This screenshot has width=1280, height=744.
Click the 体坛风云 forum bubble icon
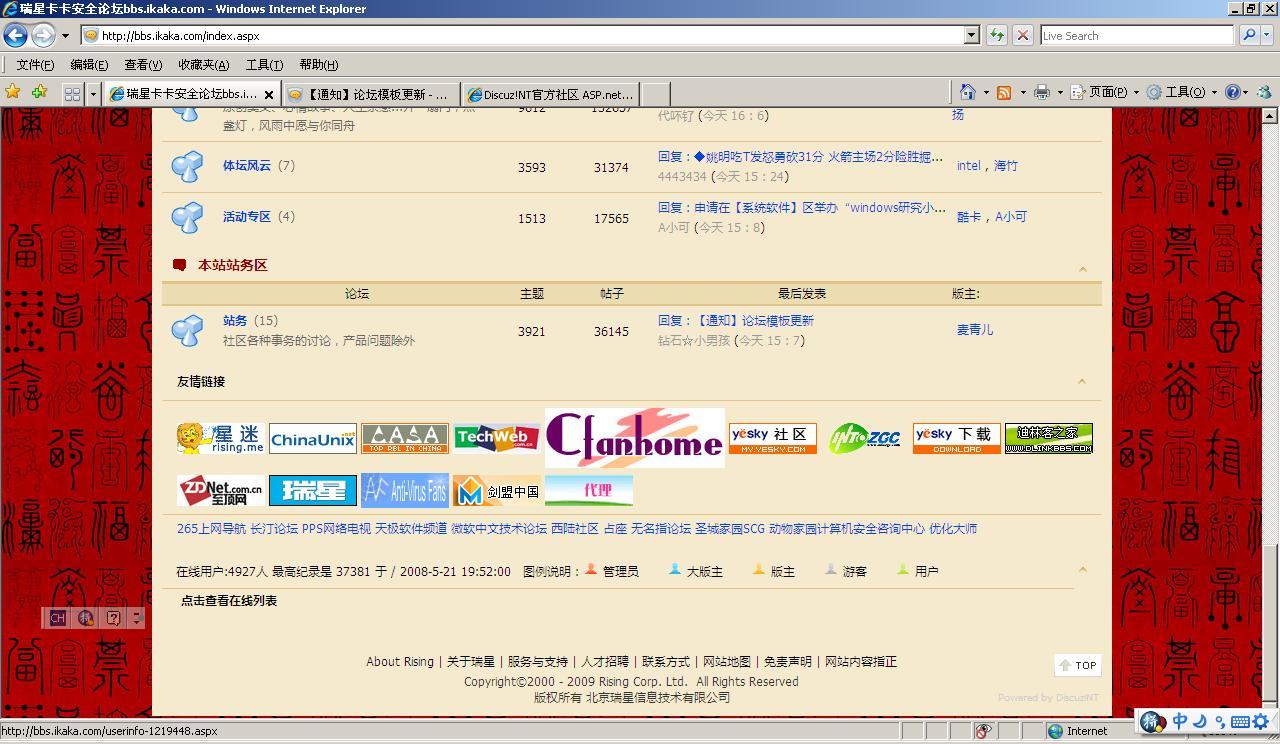(187, 167)
